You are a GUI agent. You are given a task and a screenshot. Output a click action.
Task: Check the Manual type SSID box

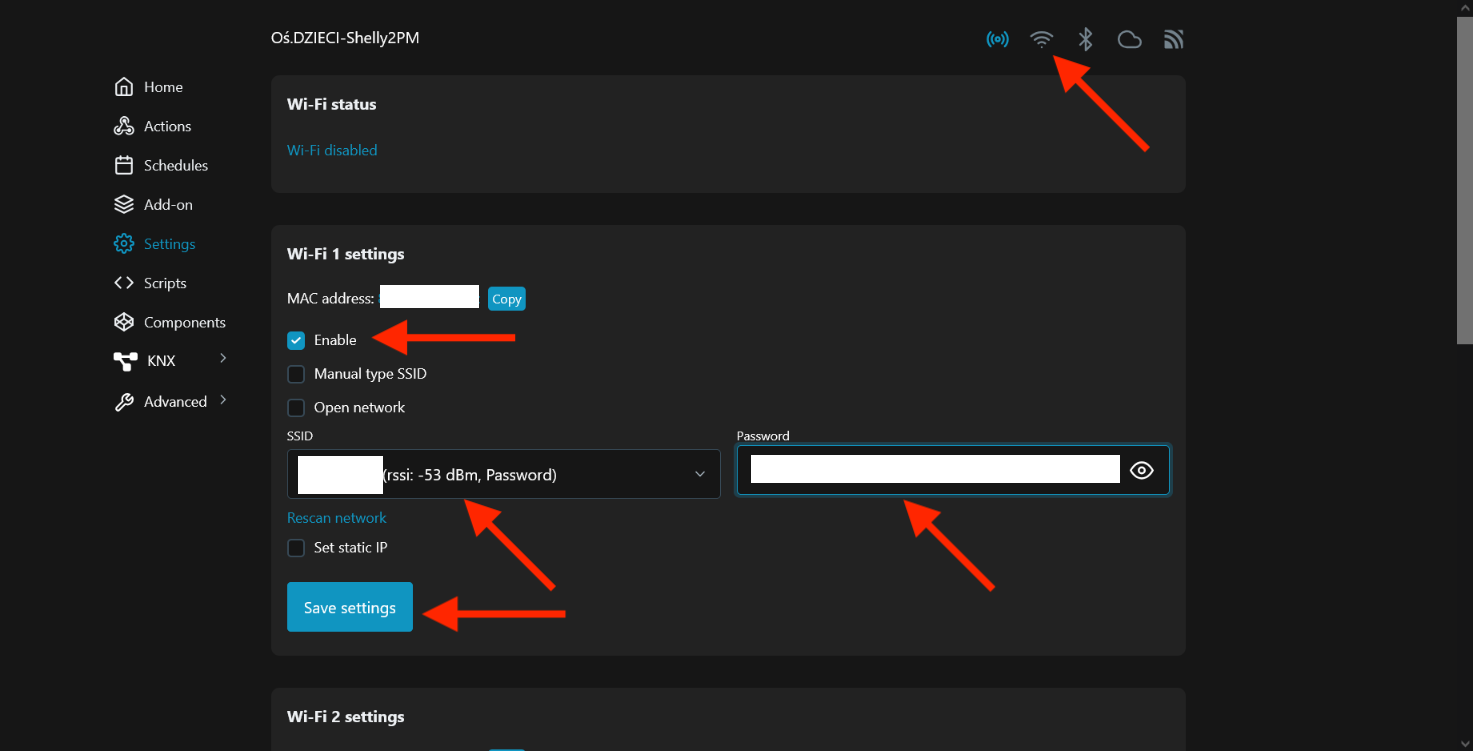[x=296, y=375]
